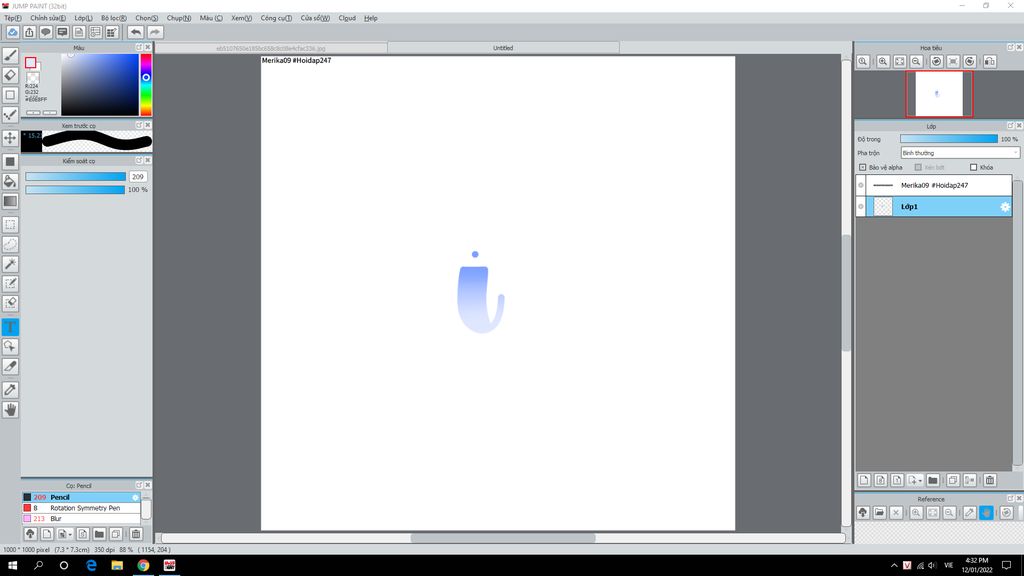The height and width of the screenshot is (576, 1024).
Task: Click the brush size value field 209
Action: point(137,177)
